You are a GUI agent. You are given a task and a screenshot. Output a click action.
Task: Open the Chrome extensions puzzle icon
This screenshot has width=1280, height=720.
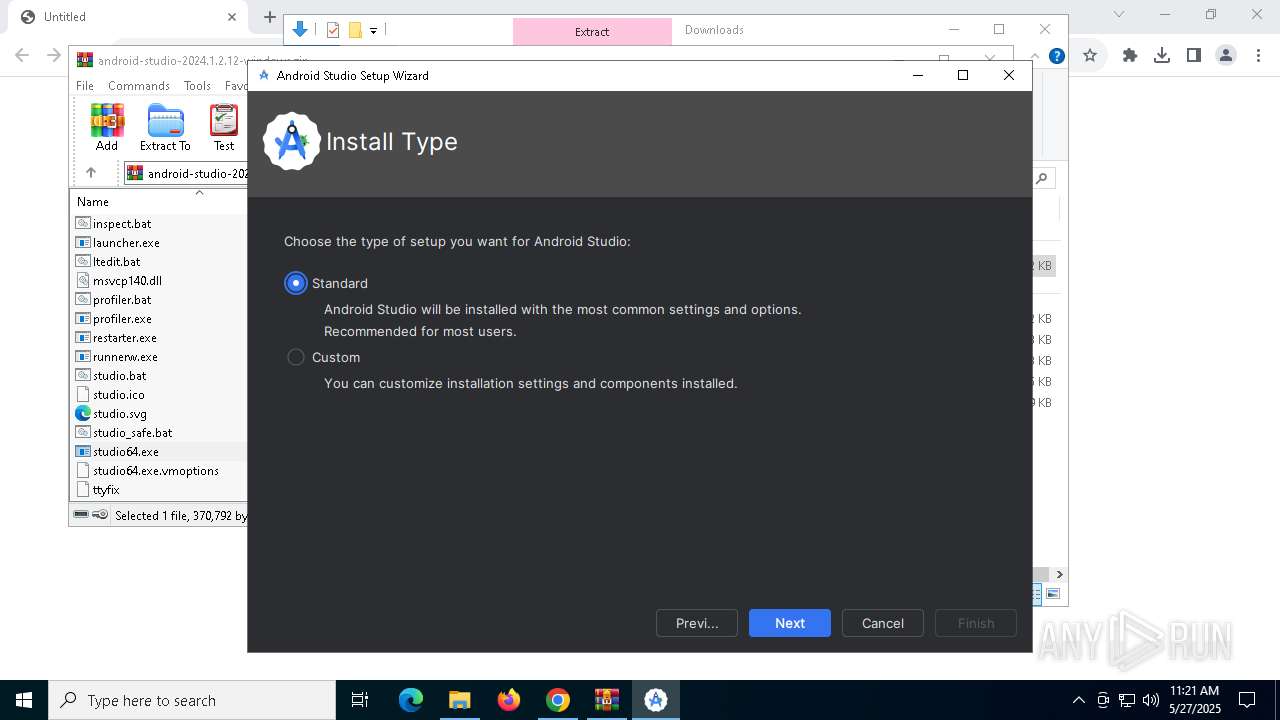pyautogui.click(x=1130, y=56)
